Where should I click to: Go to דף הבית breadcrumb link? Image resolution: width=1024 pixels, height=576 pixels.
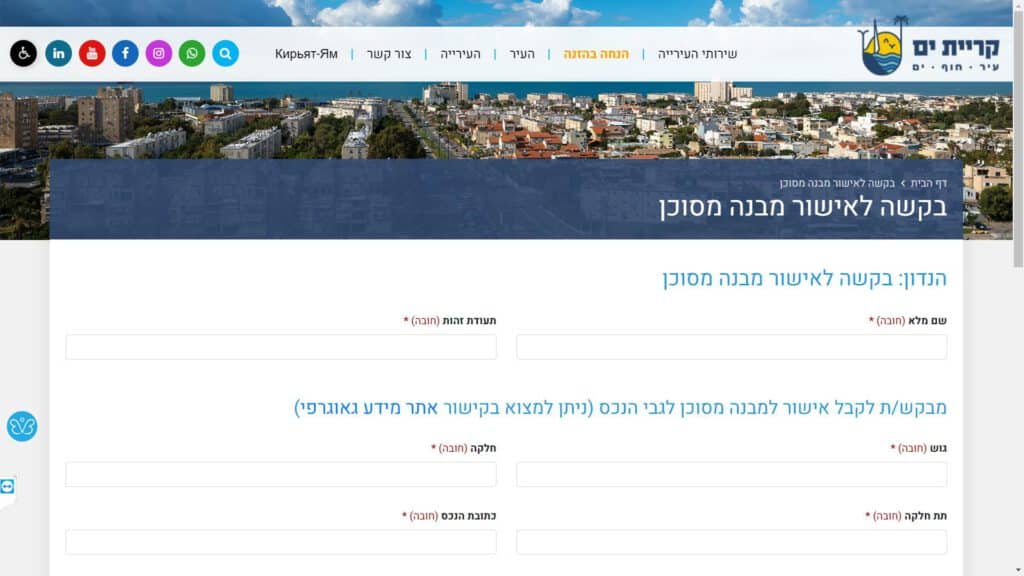(x=928, y=184)
